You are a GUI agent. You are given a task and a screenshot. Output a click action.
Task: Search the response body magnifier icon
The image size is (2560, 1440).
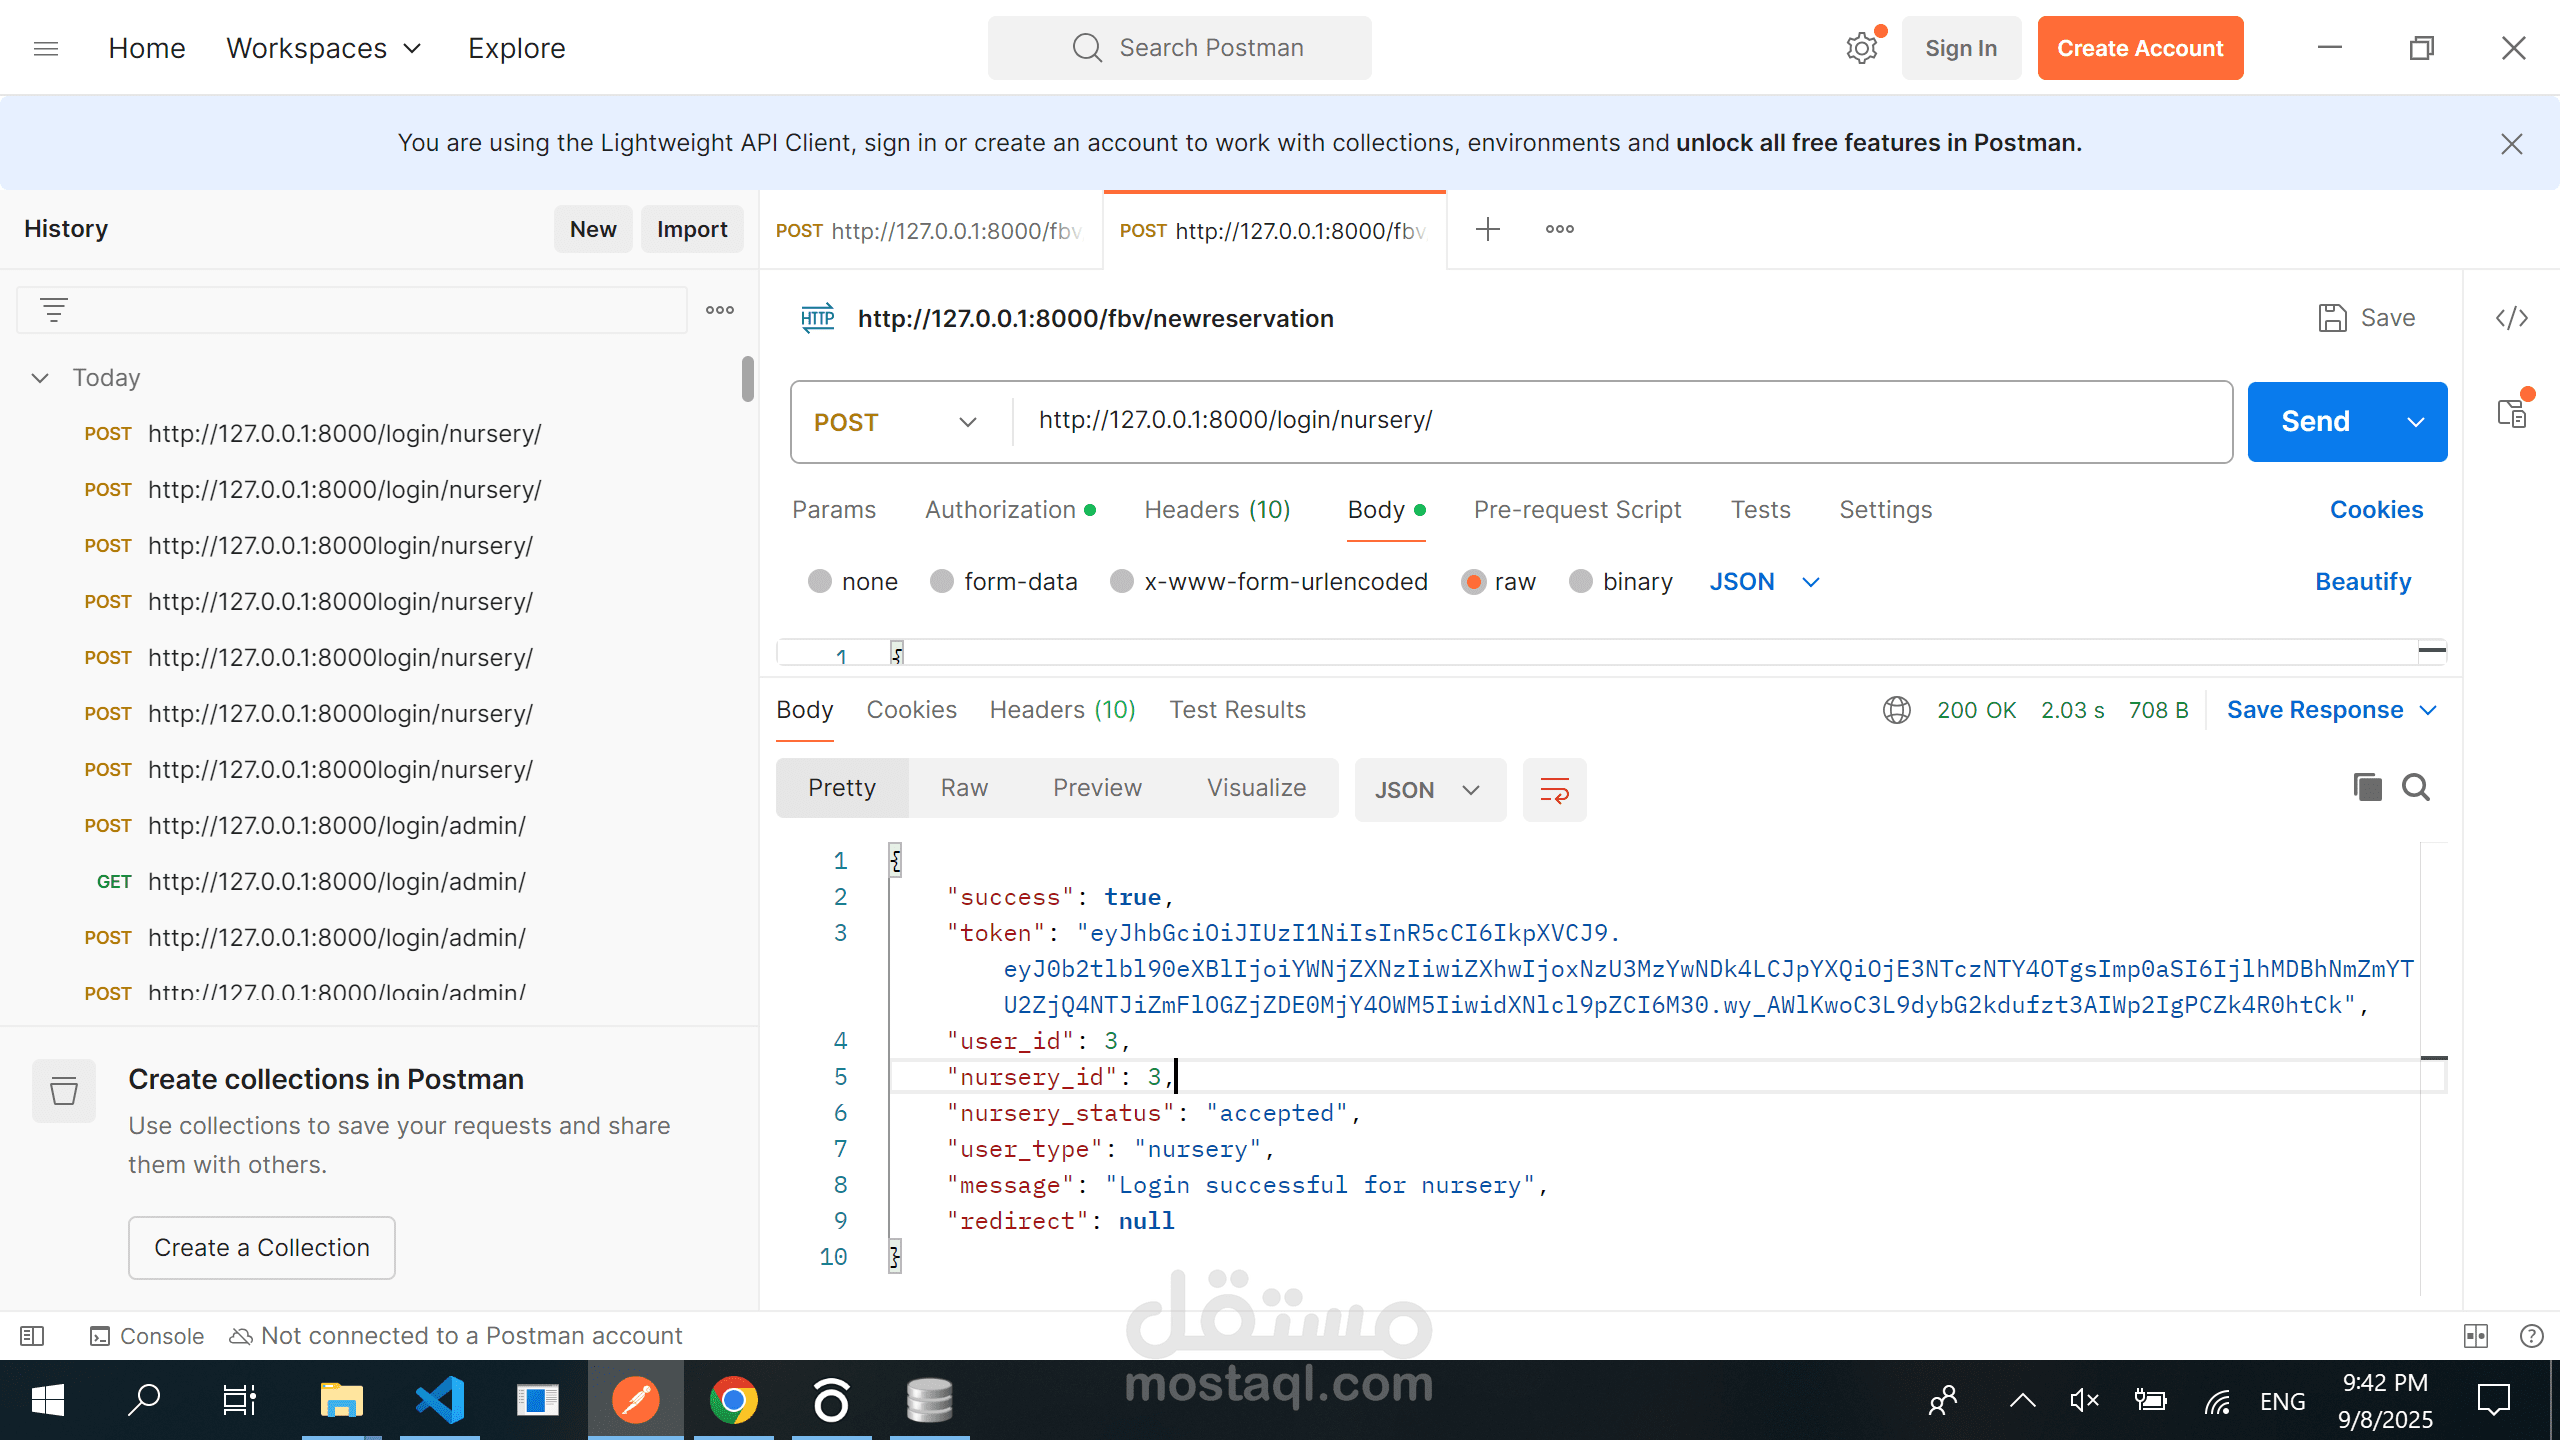[x=2416, y=788]
